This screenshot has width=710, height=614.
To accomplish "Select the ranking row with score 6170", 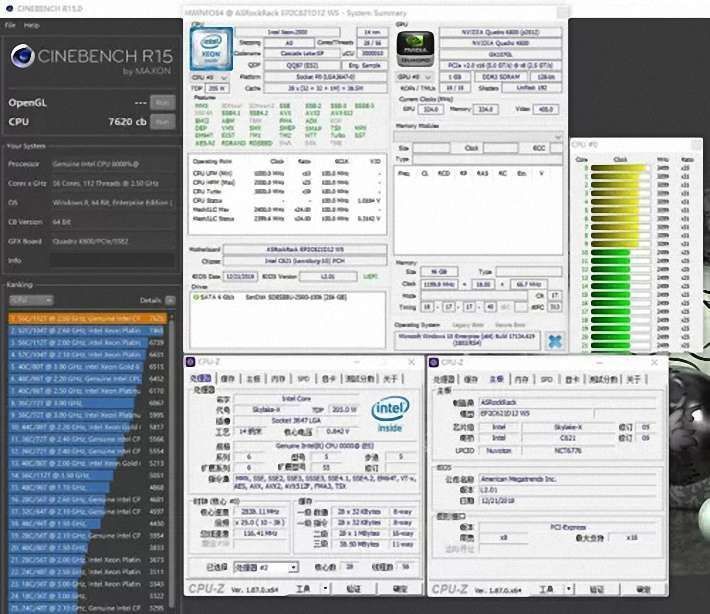I will click(x=86, y=391).
